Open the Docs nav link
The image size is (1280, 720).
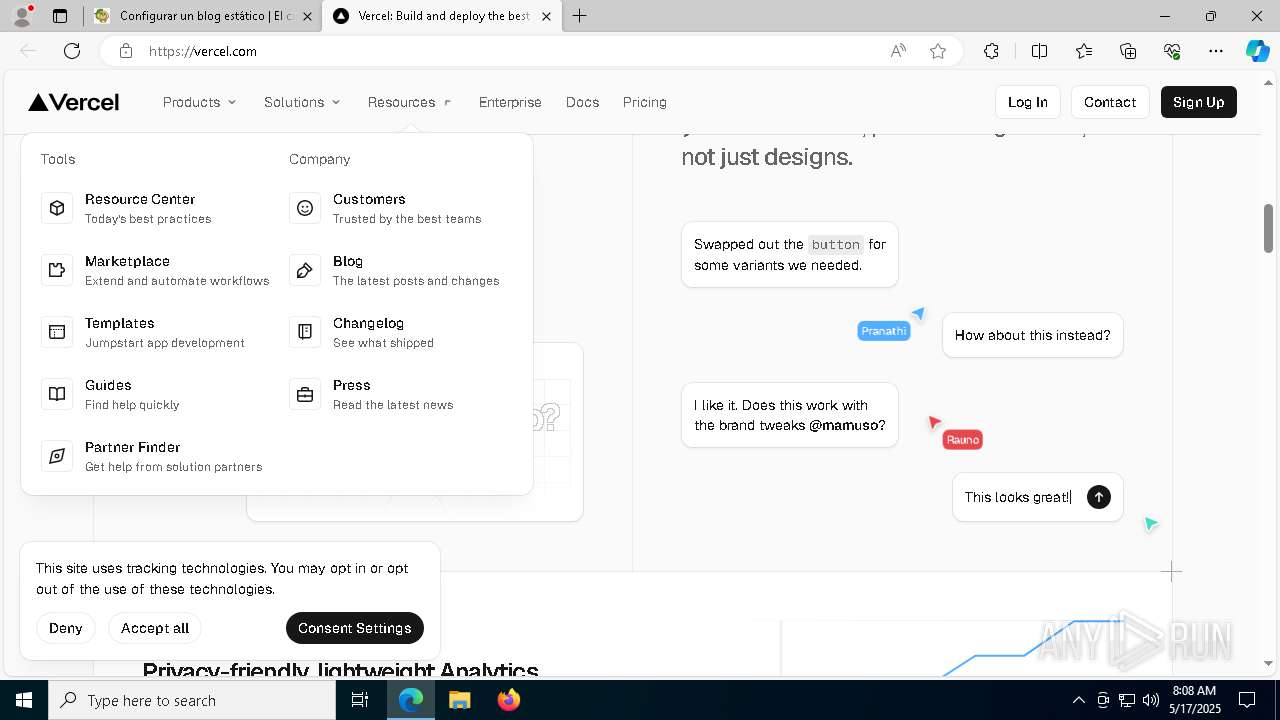(x=582, y=102)
